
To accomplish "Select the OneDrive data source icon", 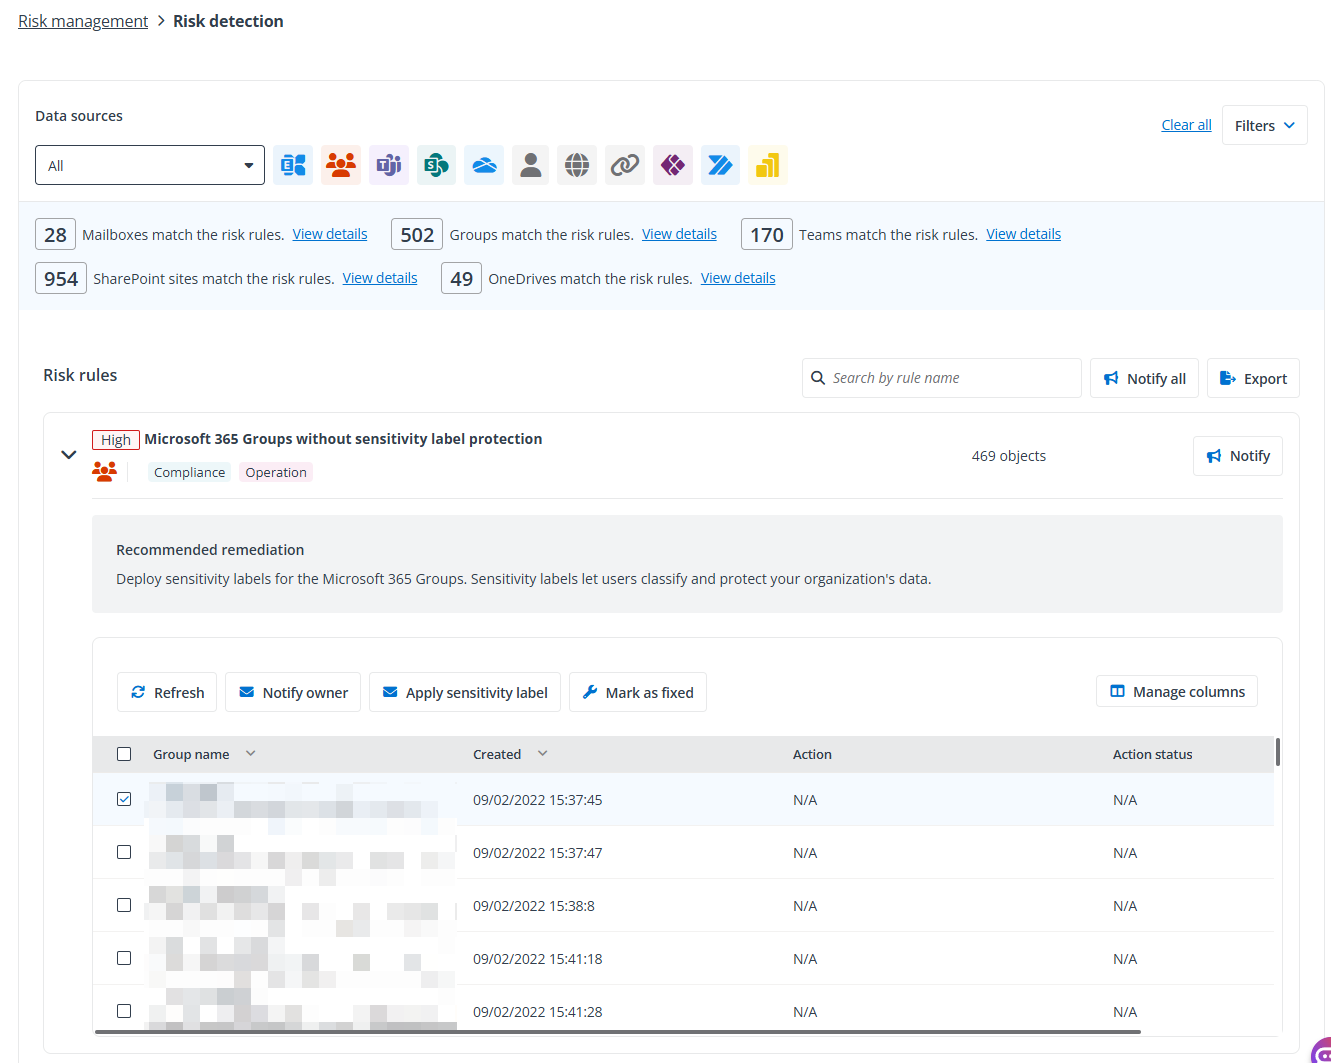I will [484, 165].
